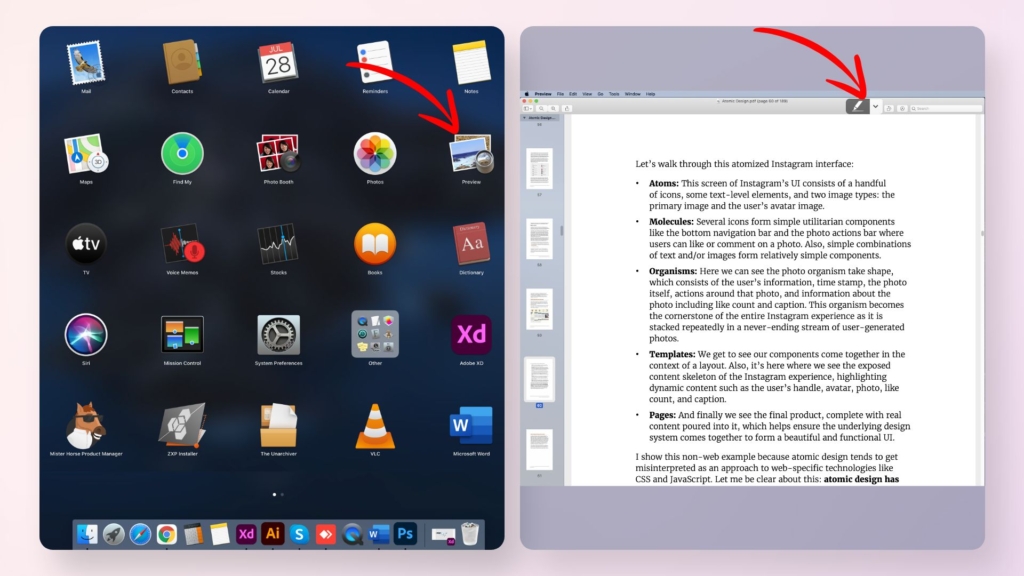Open Window menu in Preview
Image resolution: width=1024 pixels, height=576 pixels.
click(632, 94)
